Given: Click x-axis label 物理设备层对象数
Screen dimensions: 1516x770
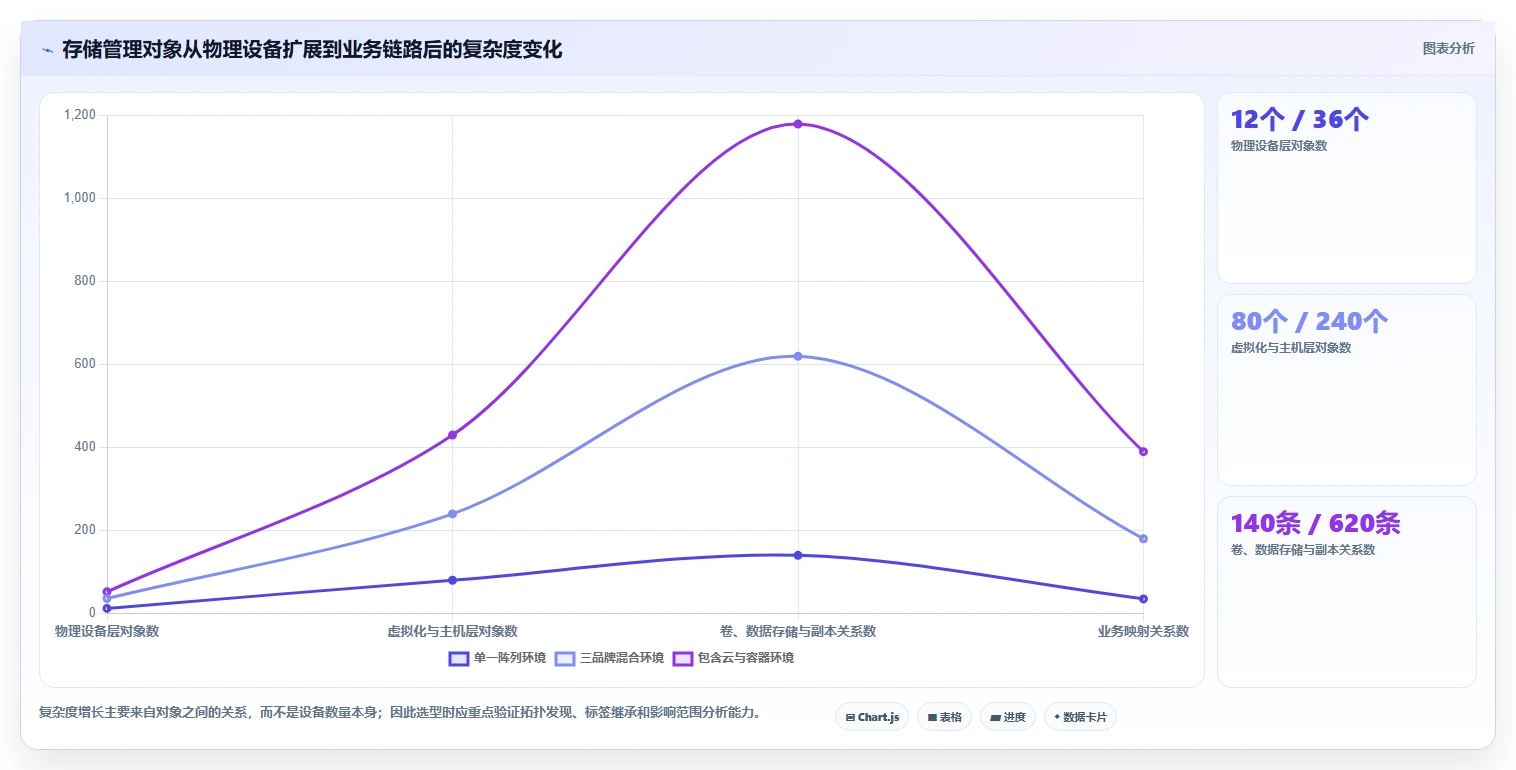Looking at the screenshot, I should (x=107, y=631).
